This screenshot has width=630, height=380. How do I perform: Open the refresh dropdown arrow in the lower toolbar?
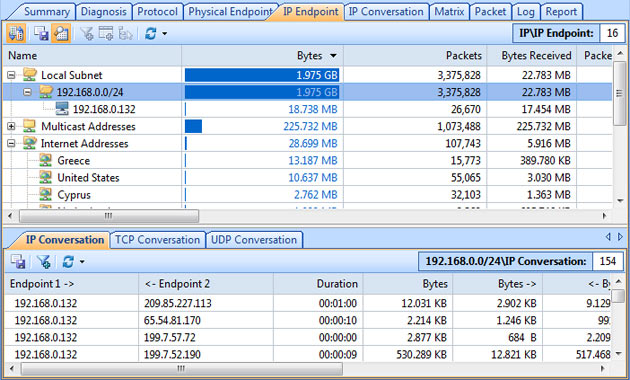(x=82, y=262)
